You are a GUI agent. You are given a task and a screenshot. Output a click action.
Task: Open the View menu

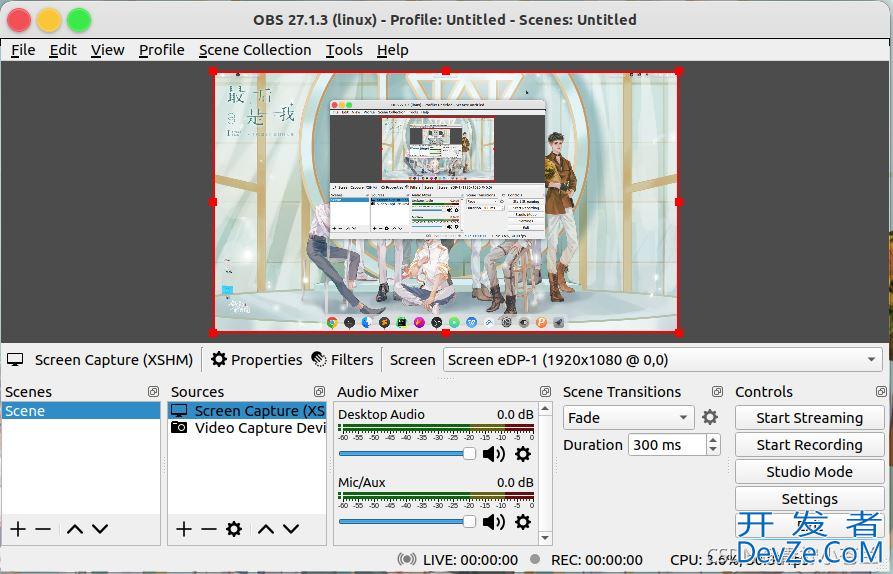[x=108, y=50]
